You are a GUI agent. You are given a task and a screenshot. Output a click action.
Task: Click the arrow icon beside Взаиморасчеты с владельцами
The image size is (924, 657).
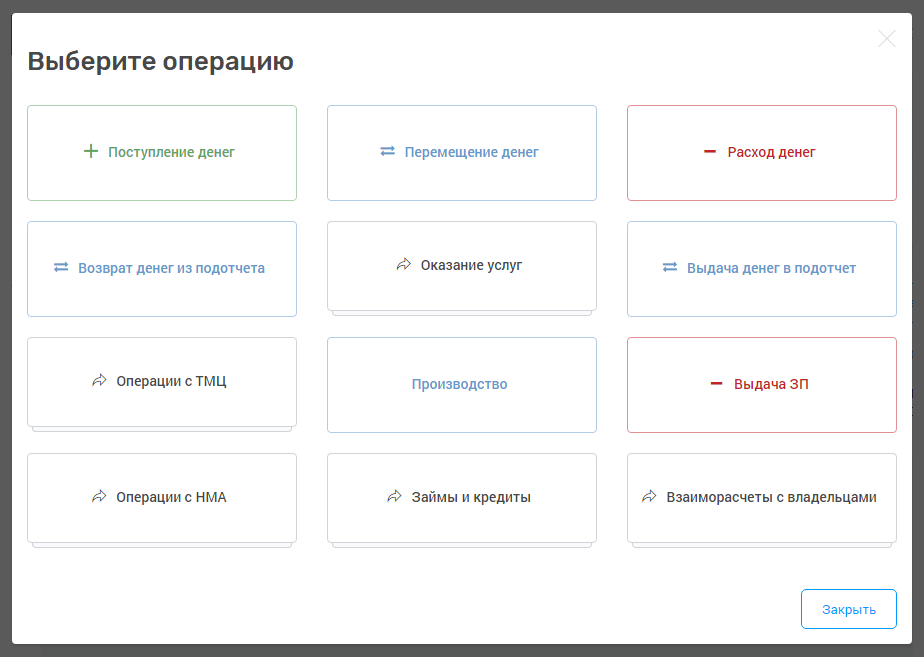pyautogui.click(x=649, y=497)
